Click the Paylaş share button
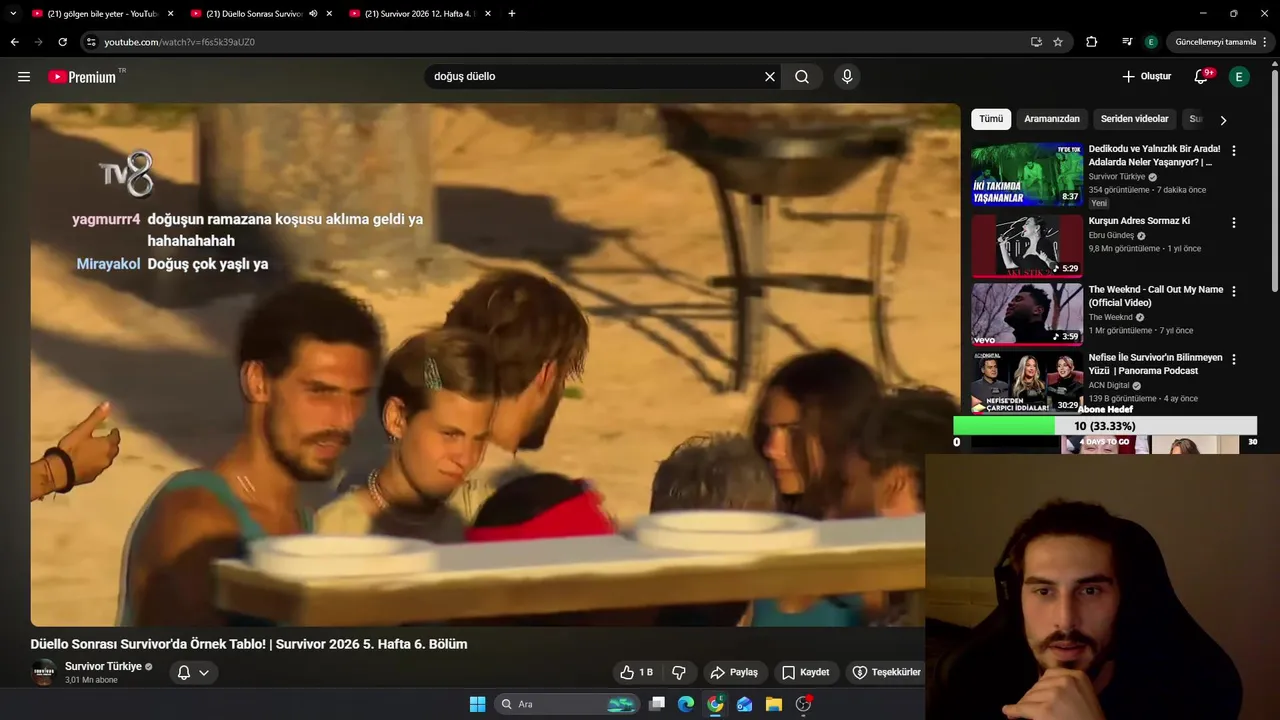 click(734, 672)
